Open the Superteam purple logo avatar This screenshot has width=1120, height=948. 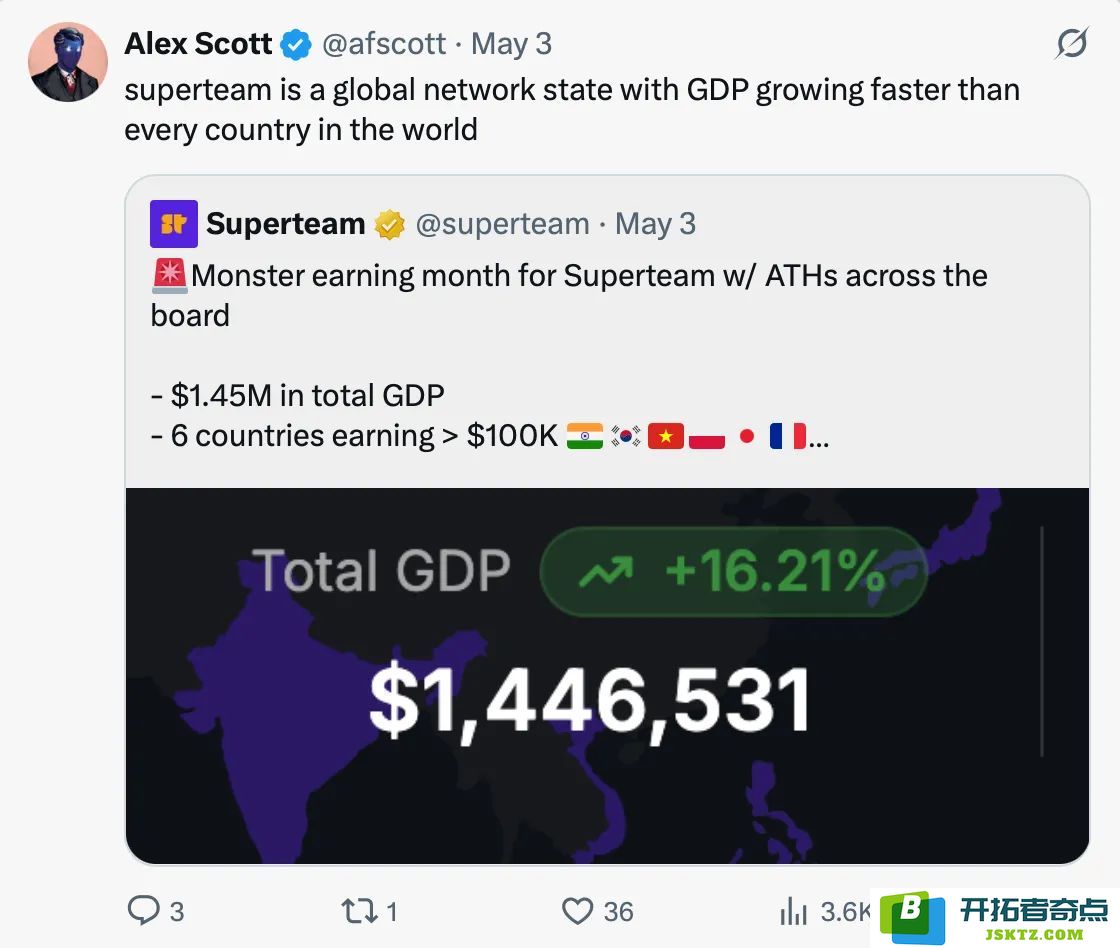(174, 224)
